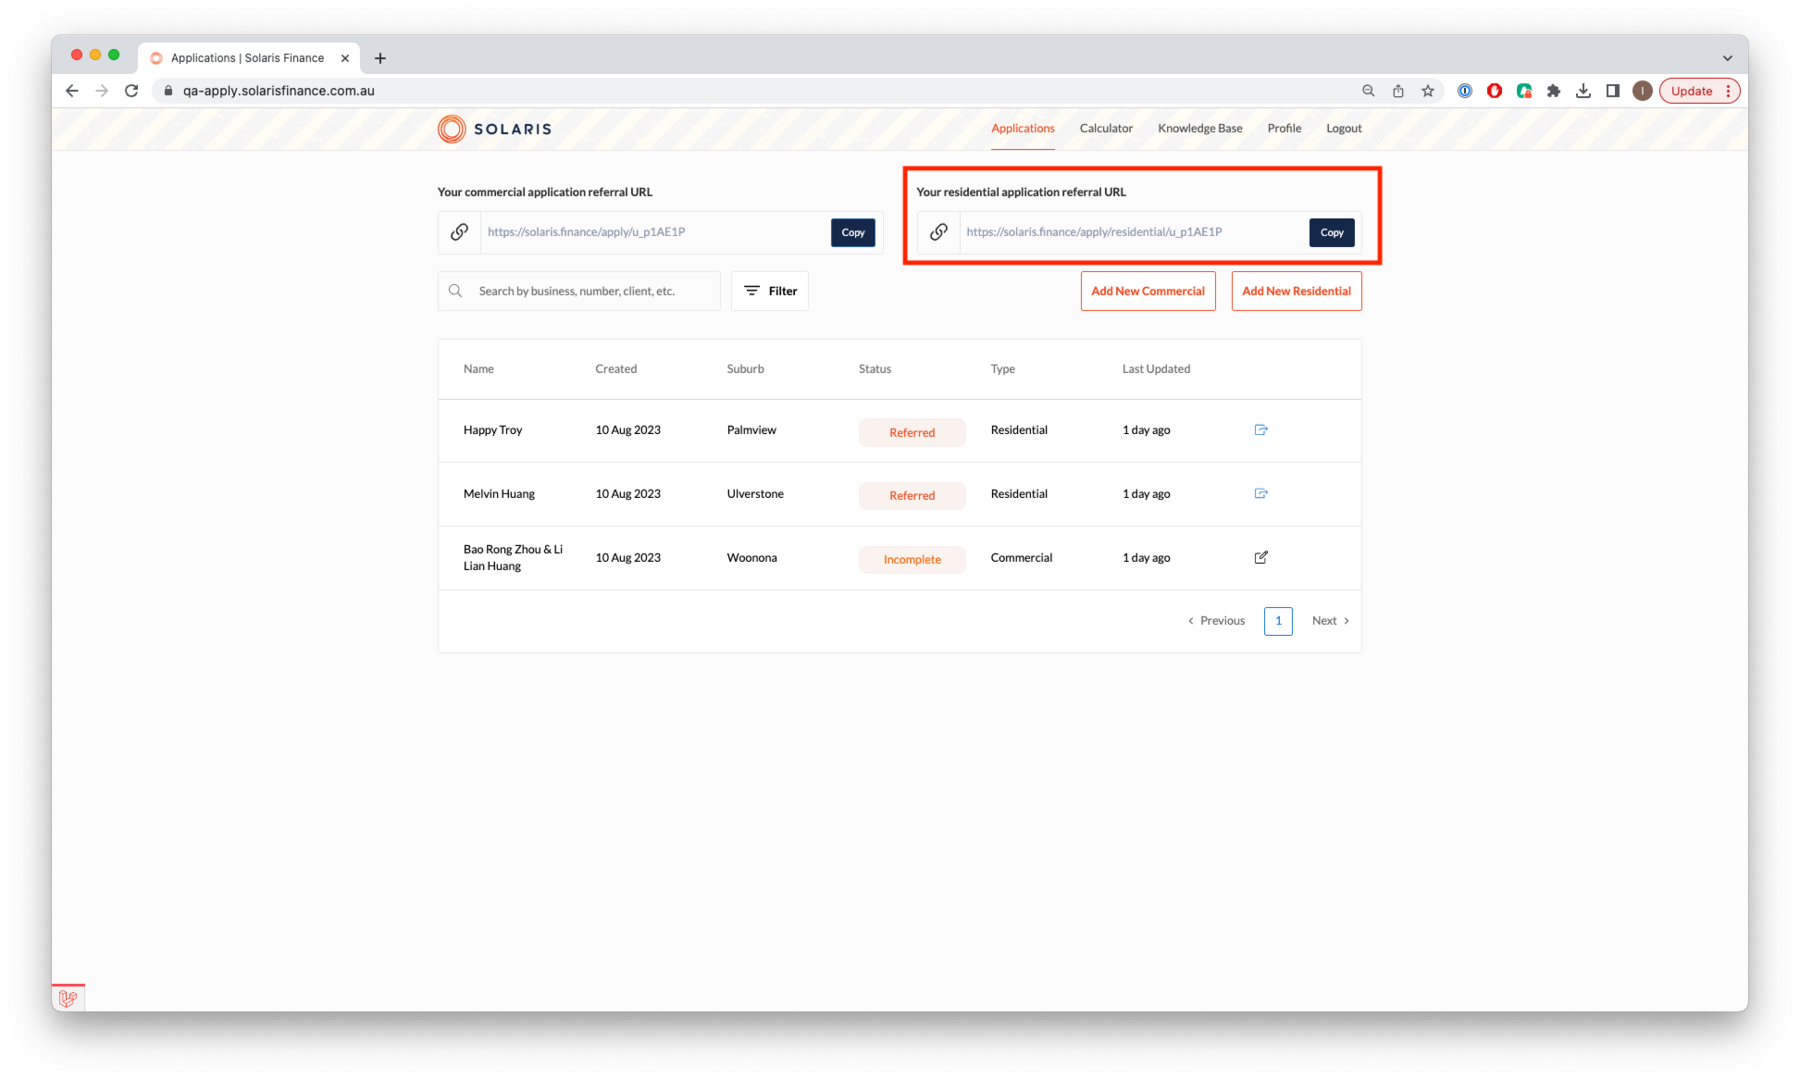1800x1080 pixels.
Task: Edit the Bao Rong Zhou application
Action: pyautogui.click(x=1260, y=557)
